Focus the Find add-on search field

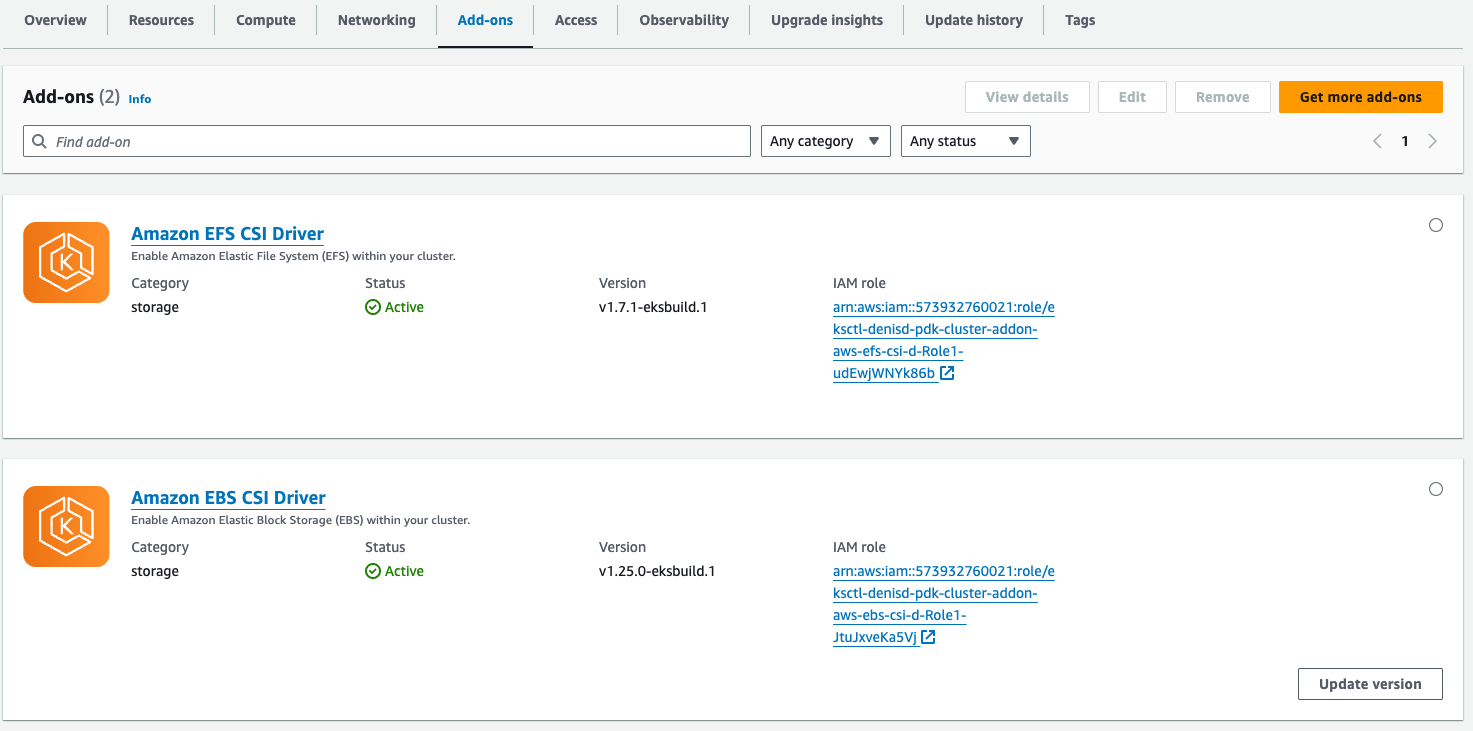tap(387, 141)
